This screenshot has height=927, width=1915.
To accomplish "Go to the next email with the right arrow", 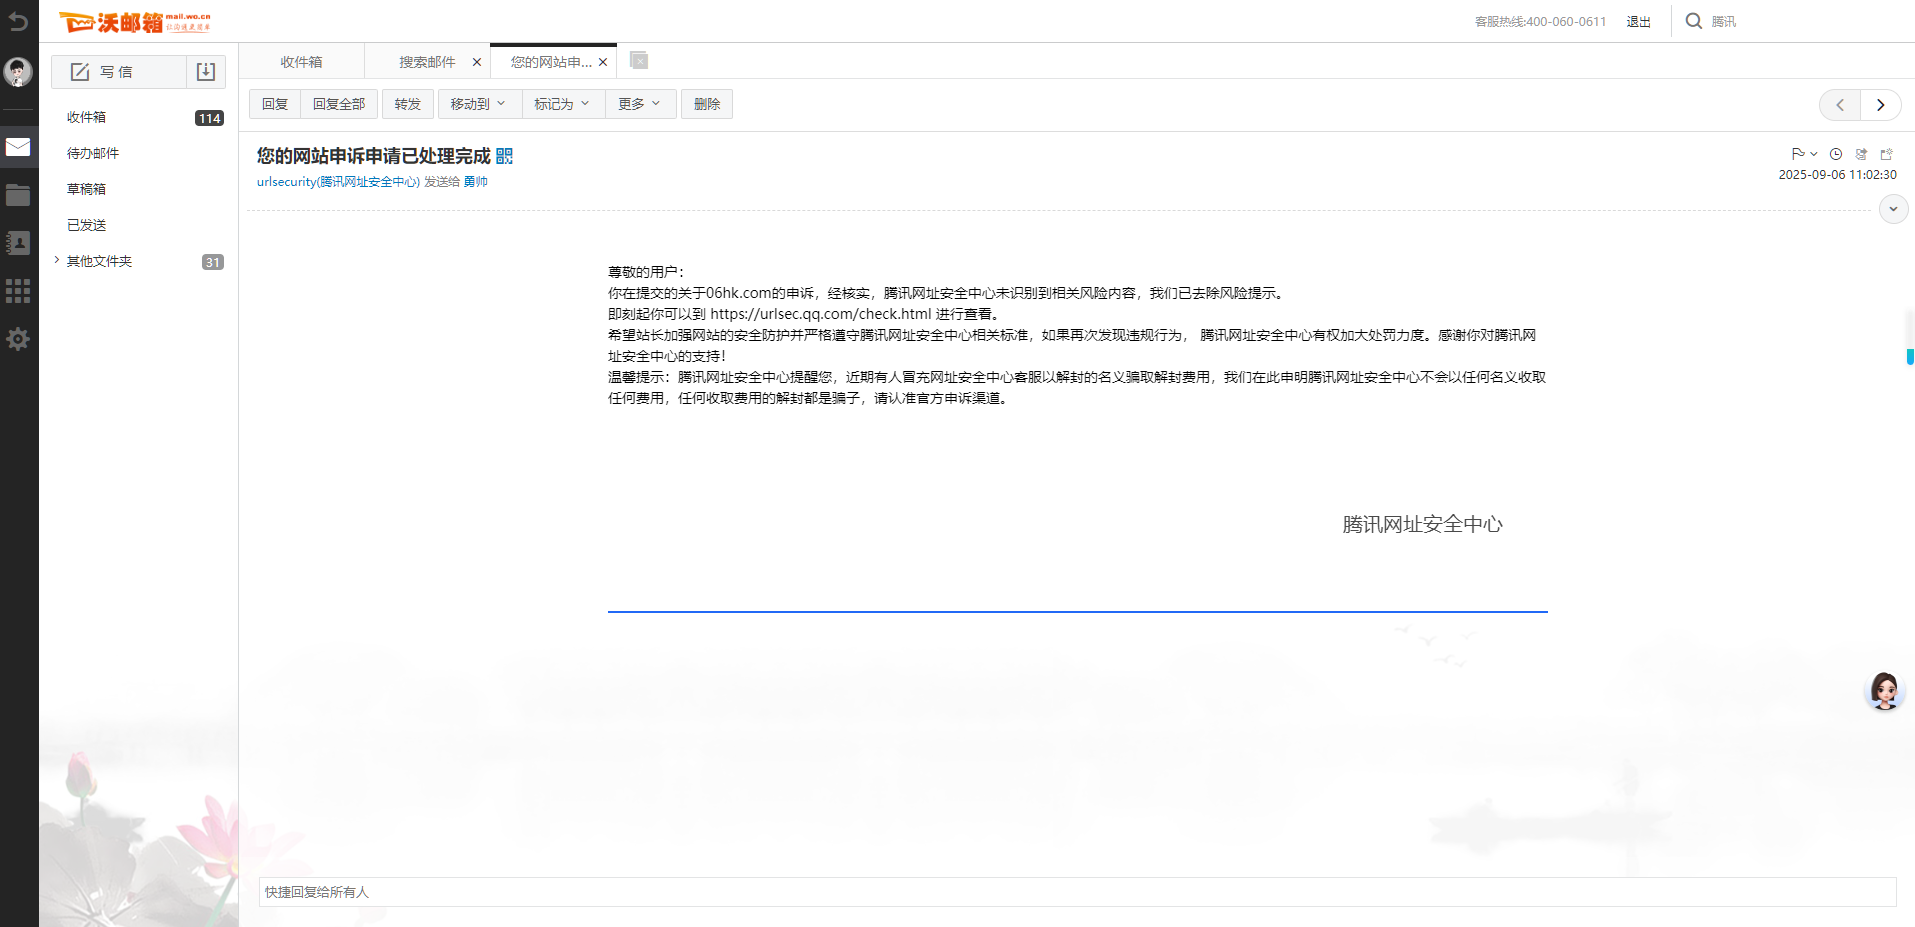I will tap(1881, 105).
